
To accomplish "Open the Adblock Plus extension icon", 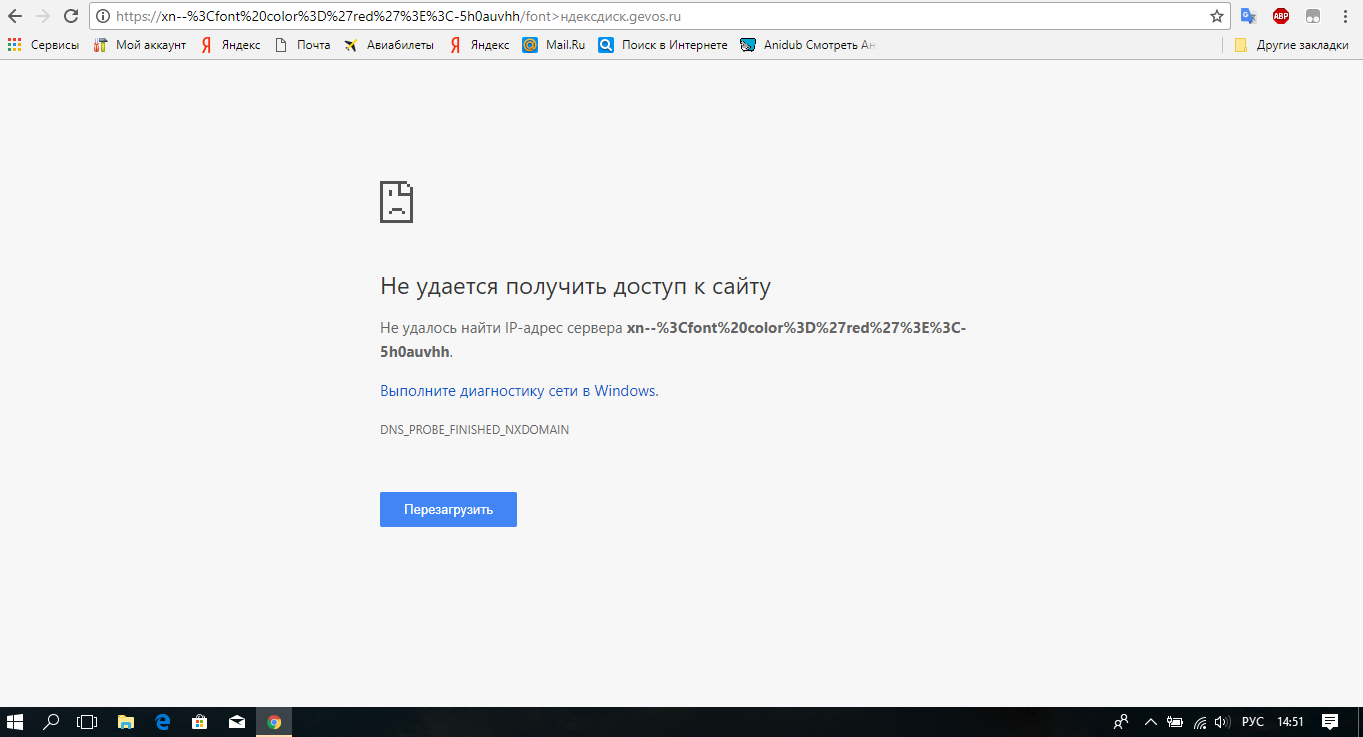I will [1280, 16].
